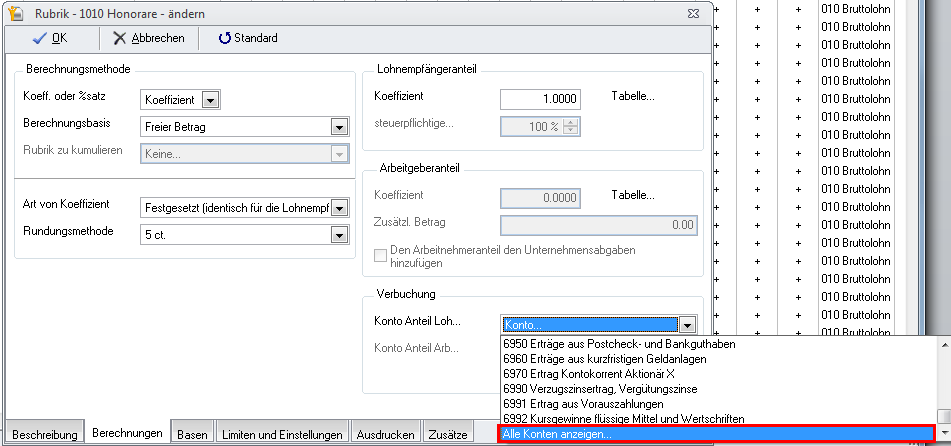Open the Art von Koeffizient dropdown
The height and width of the screenshot is (446, 951).
click(338, 208)
